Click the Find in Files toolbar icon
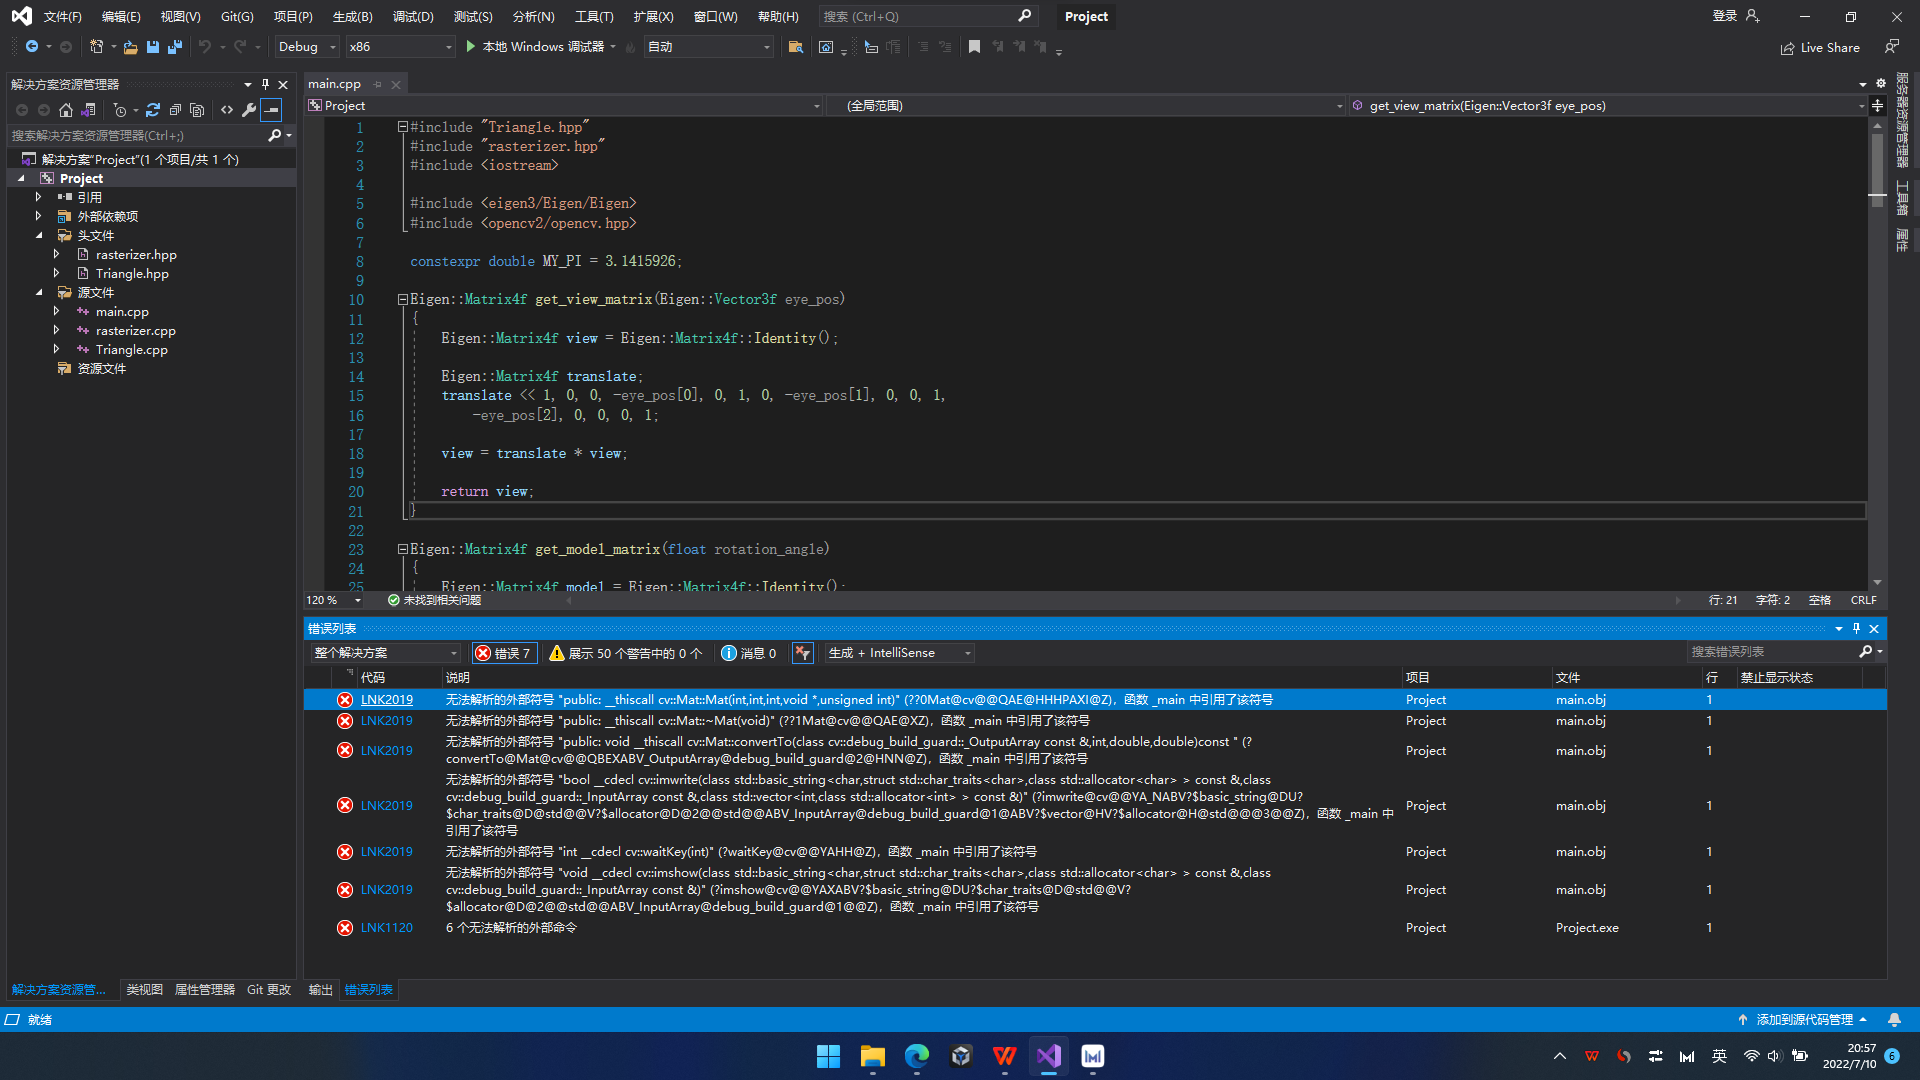This screenshot has width=1920, height=1080. pos(795,47)
